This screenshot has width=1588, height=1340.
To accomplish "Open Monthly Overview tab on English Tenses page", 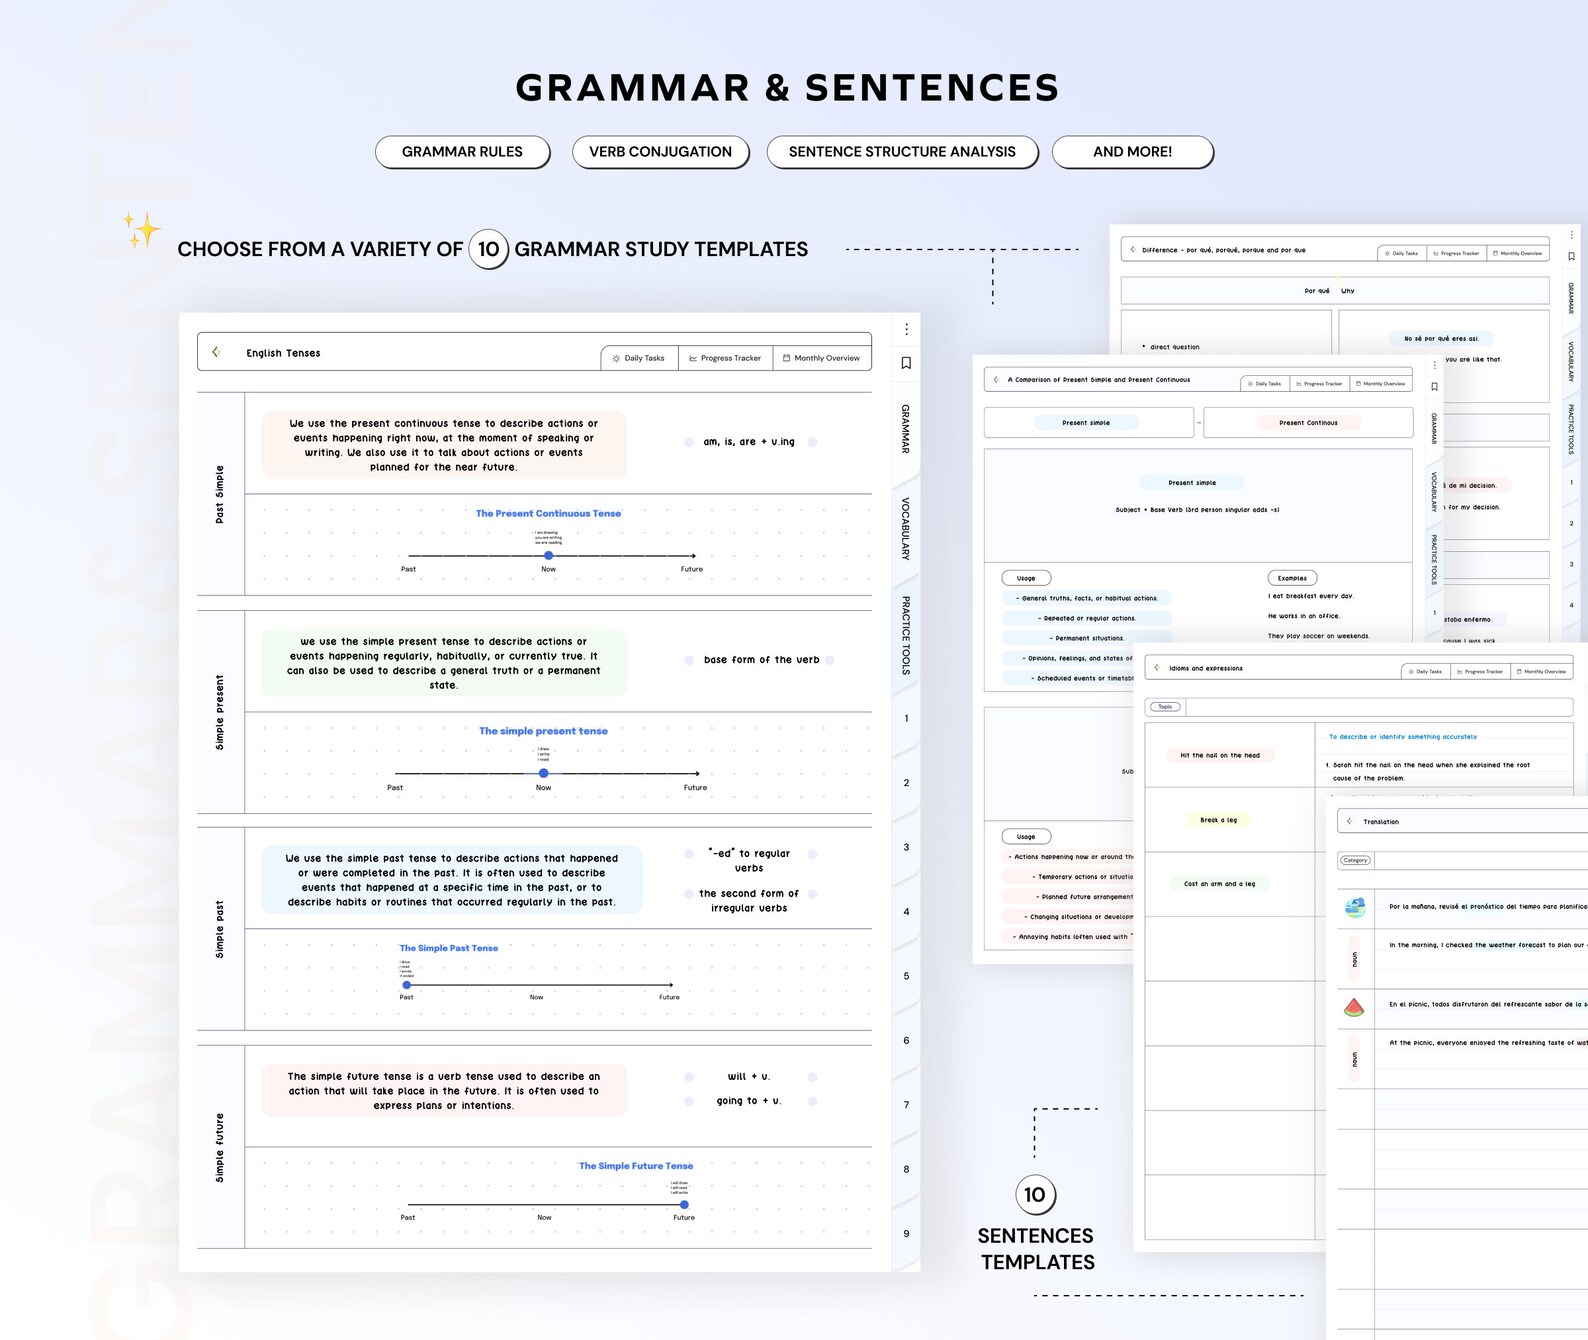I will (821, 358).
